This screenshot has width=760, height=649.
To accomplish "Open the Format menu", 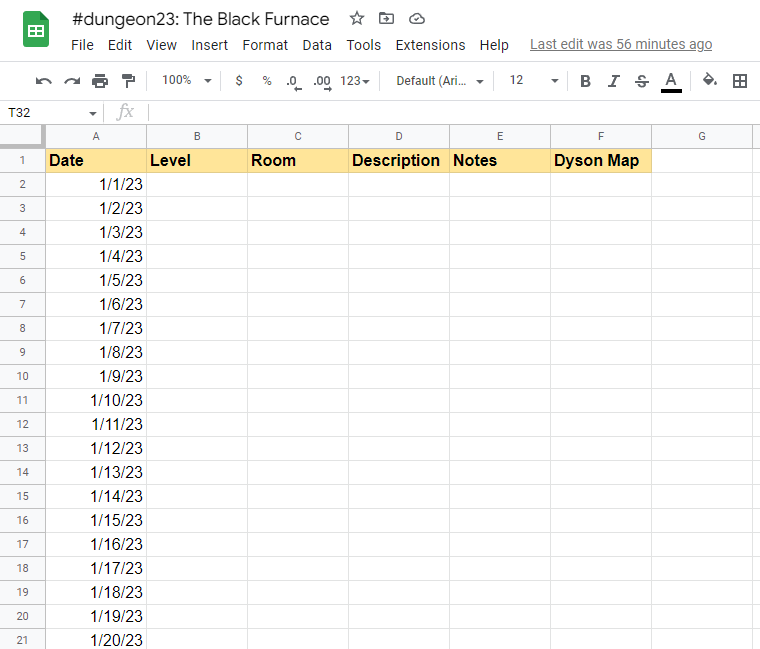I will pyautogui.click(x=265, y=45).
